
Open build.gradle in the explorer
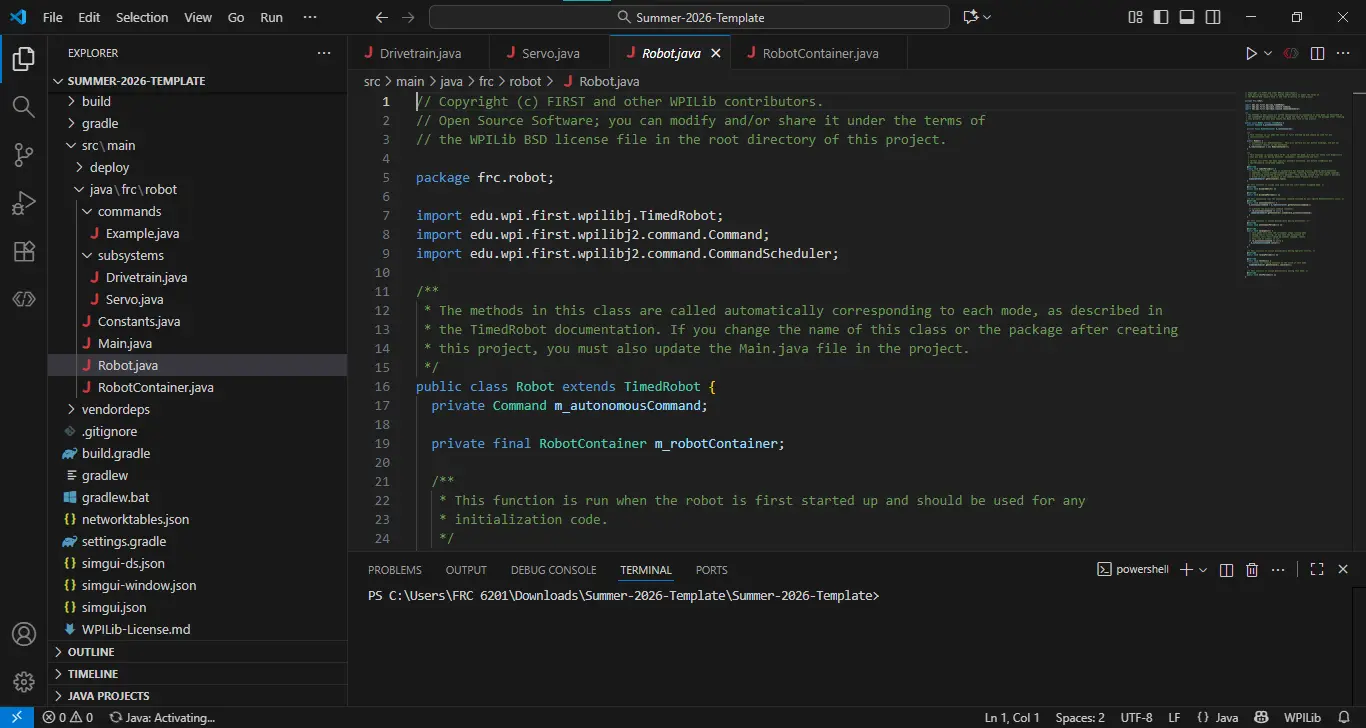click(116, 453)
